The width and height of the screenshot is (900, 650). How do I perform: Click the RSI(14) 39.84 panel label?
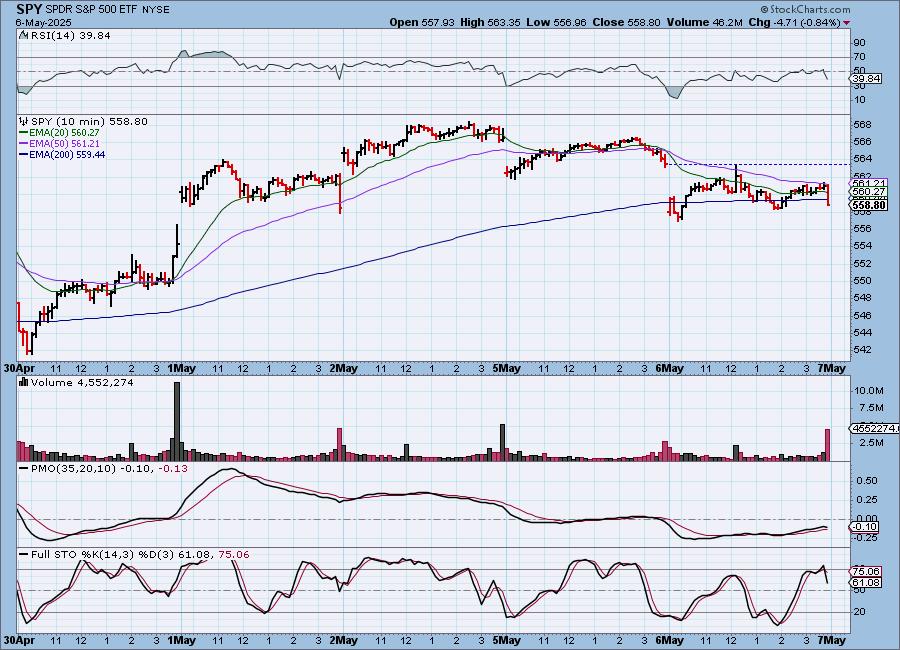70,35
